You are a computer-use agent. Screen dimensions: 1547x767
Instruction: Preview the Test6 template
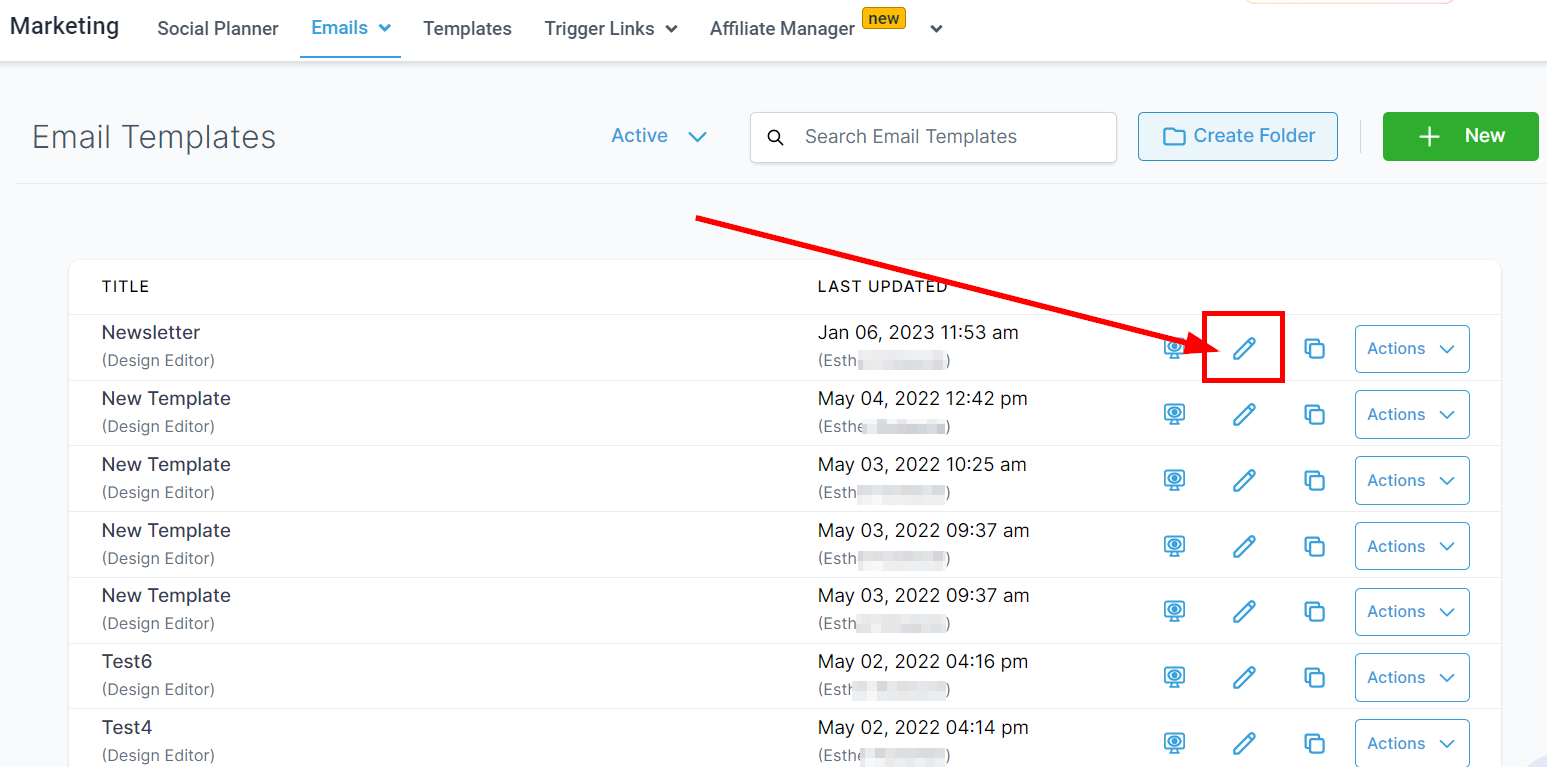1174,677
